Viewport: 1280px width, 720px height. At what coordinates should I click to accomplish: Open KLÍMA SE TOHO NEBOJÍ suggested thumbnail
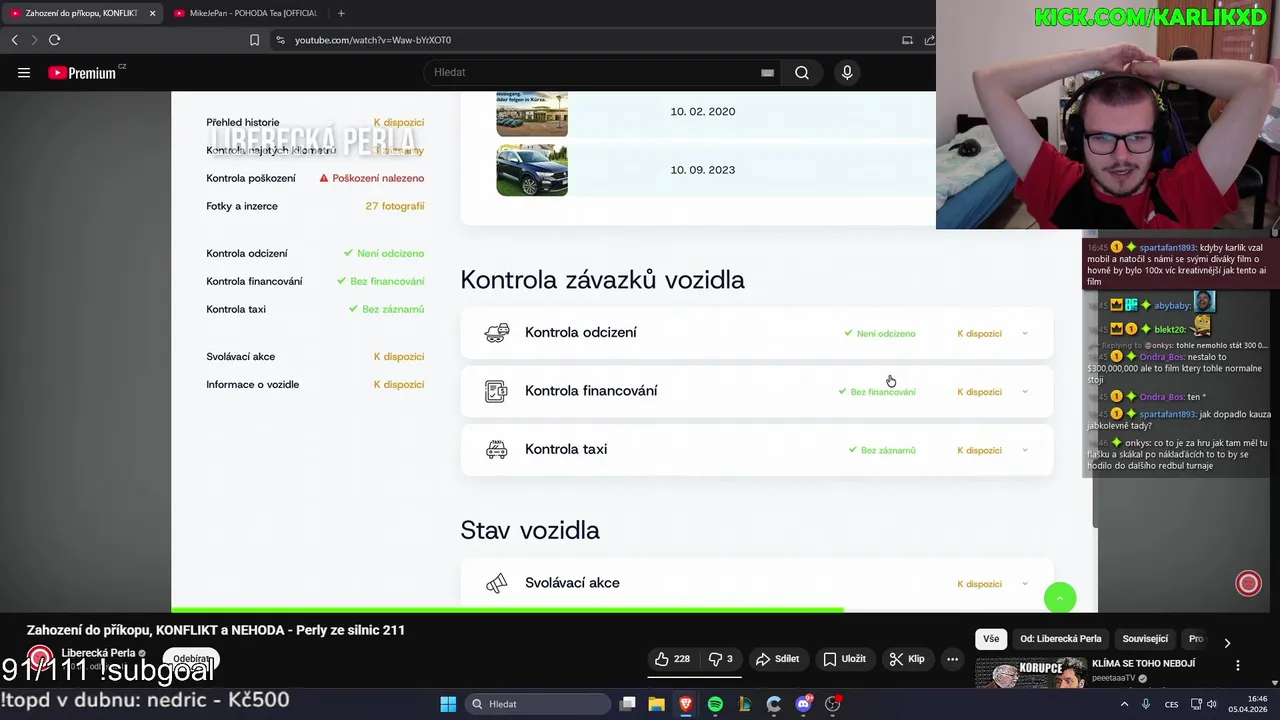tap(1030, 673)
